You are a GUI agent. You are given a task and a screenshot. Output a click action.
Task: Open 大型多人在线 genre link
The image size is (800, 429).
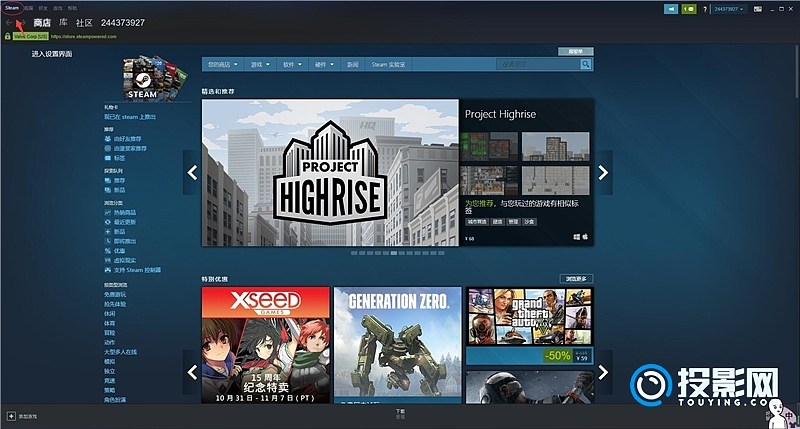point(120,352)
